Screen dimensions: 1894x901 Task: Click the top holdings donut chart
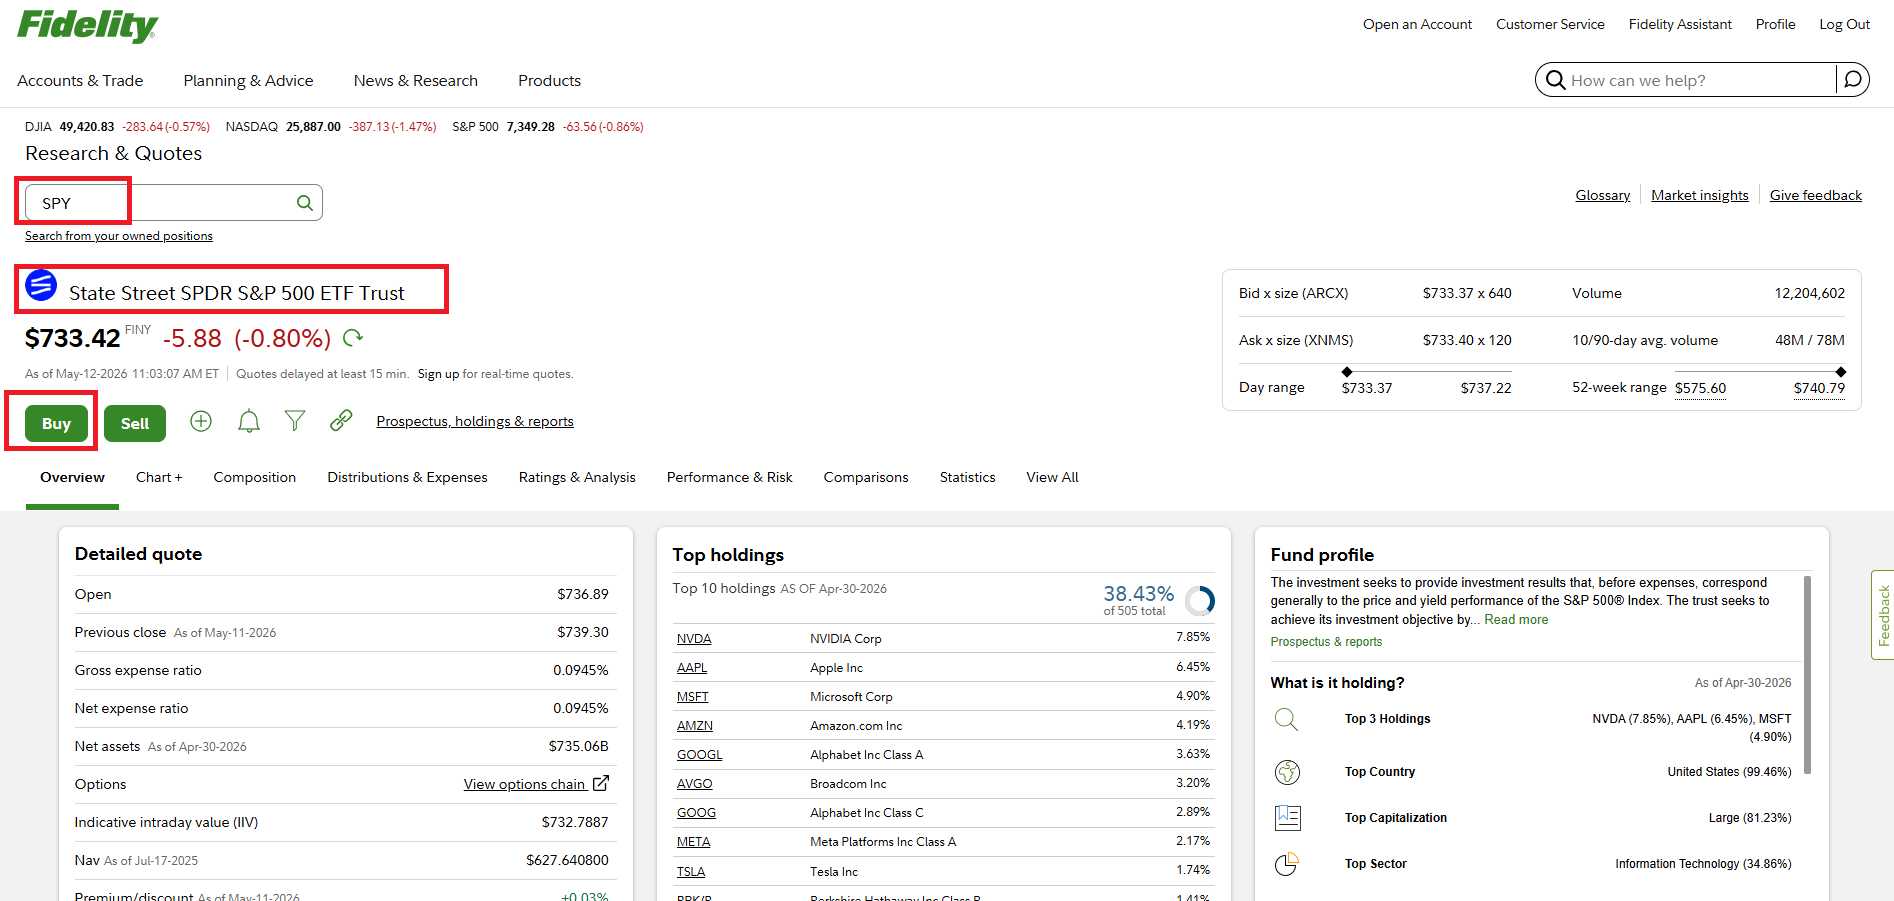pos(1200,600)
